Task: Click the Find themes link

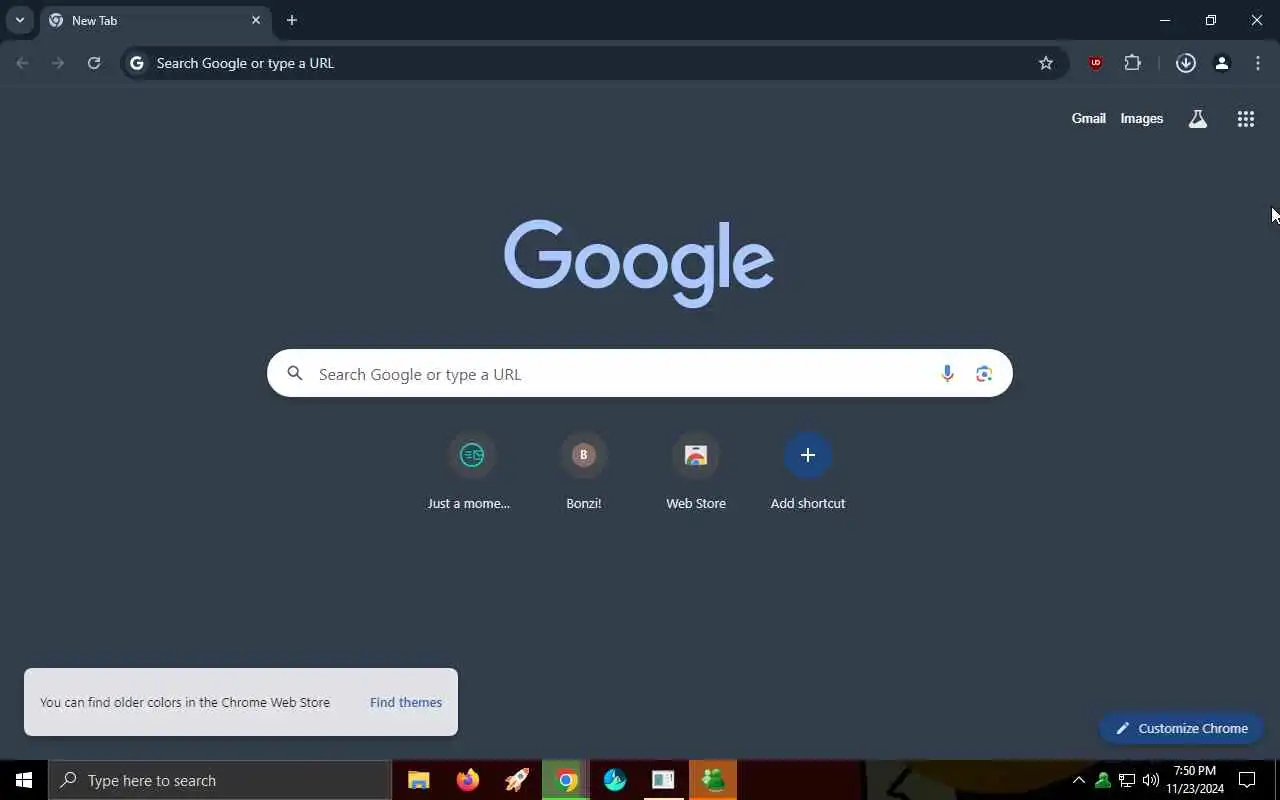Action: click(406, 702)
